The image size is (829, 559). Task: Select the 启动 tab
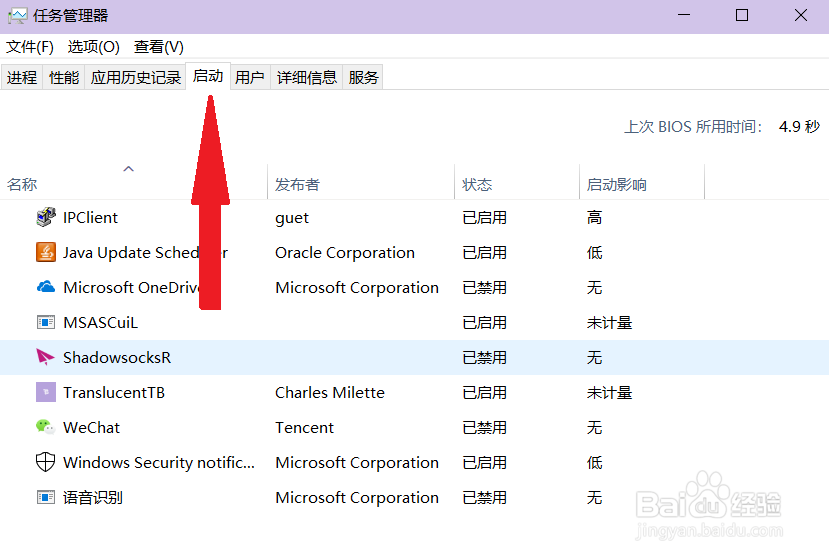point(208,76)
